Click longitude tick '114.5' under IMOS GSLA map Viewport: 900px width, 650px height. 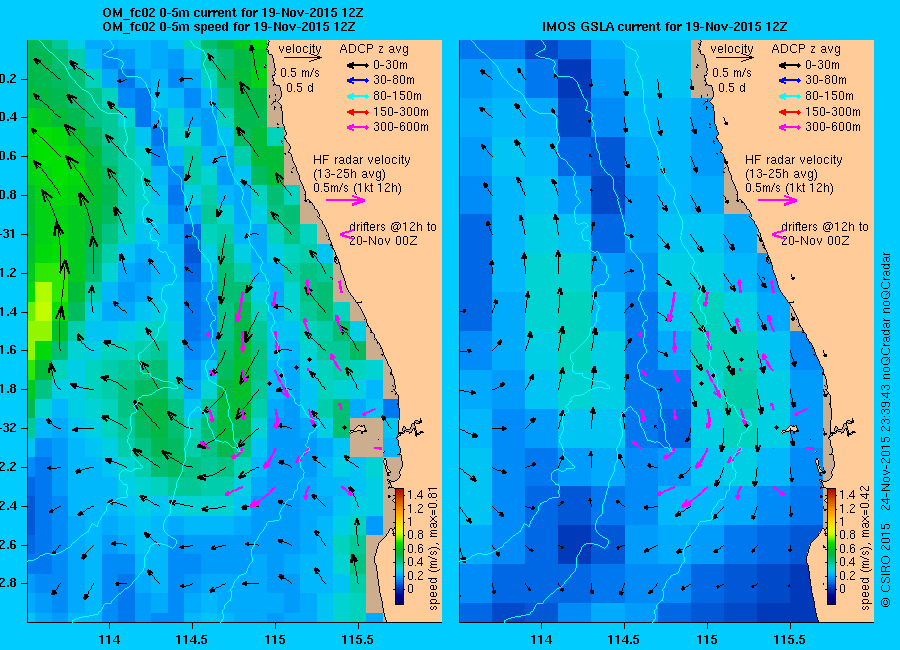(x=624, y=640)
